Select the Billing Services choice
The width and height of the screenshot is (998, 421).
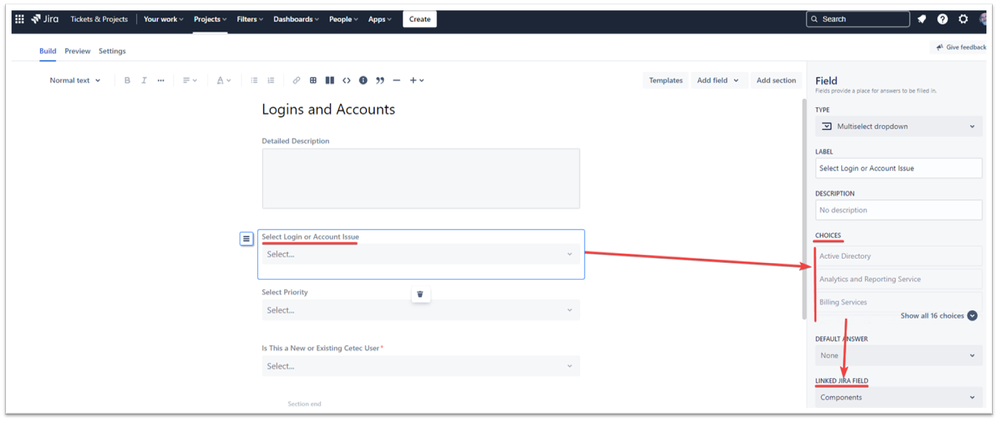pos(899,302)
